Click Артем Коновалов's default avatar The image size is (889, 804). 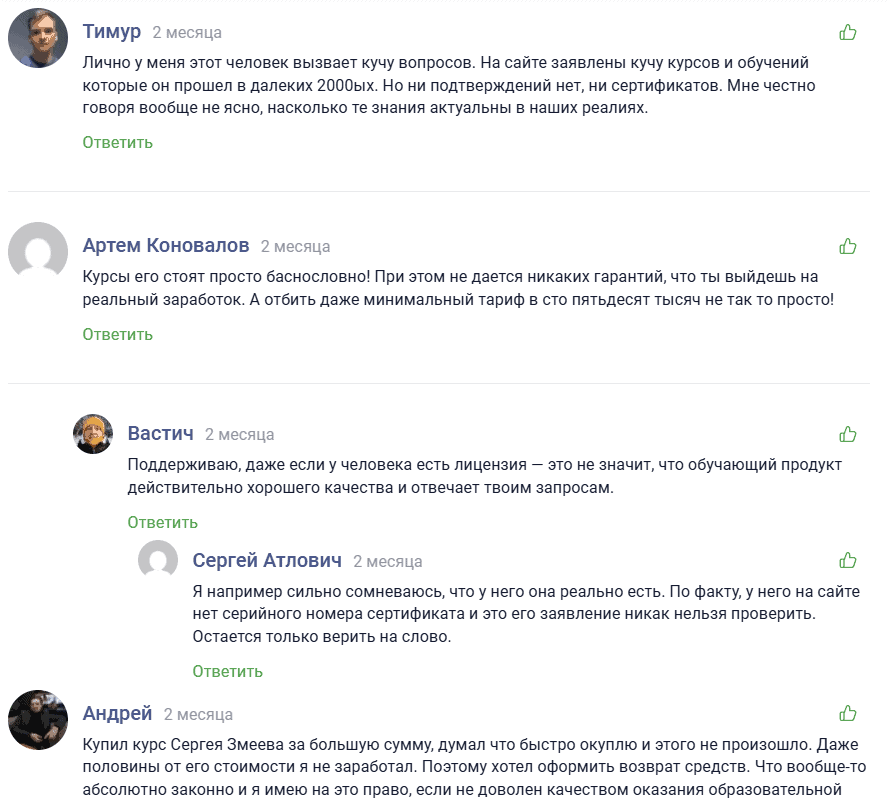(x=38, y=252)
